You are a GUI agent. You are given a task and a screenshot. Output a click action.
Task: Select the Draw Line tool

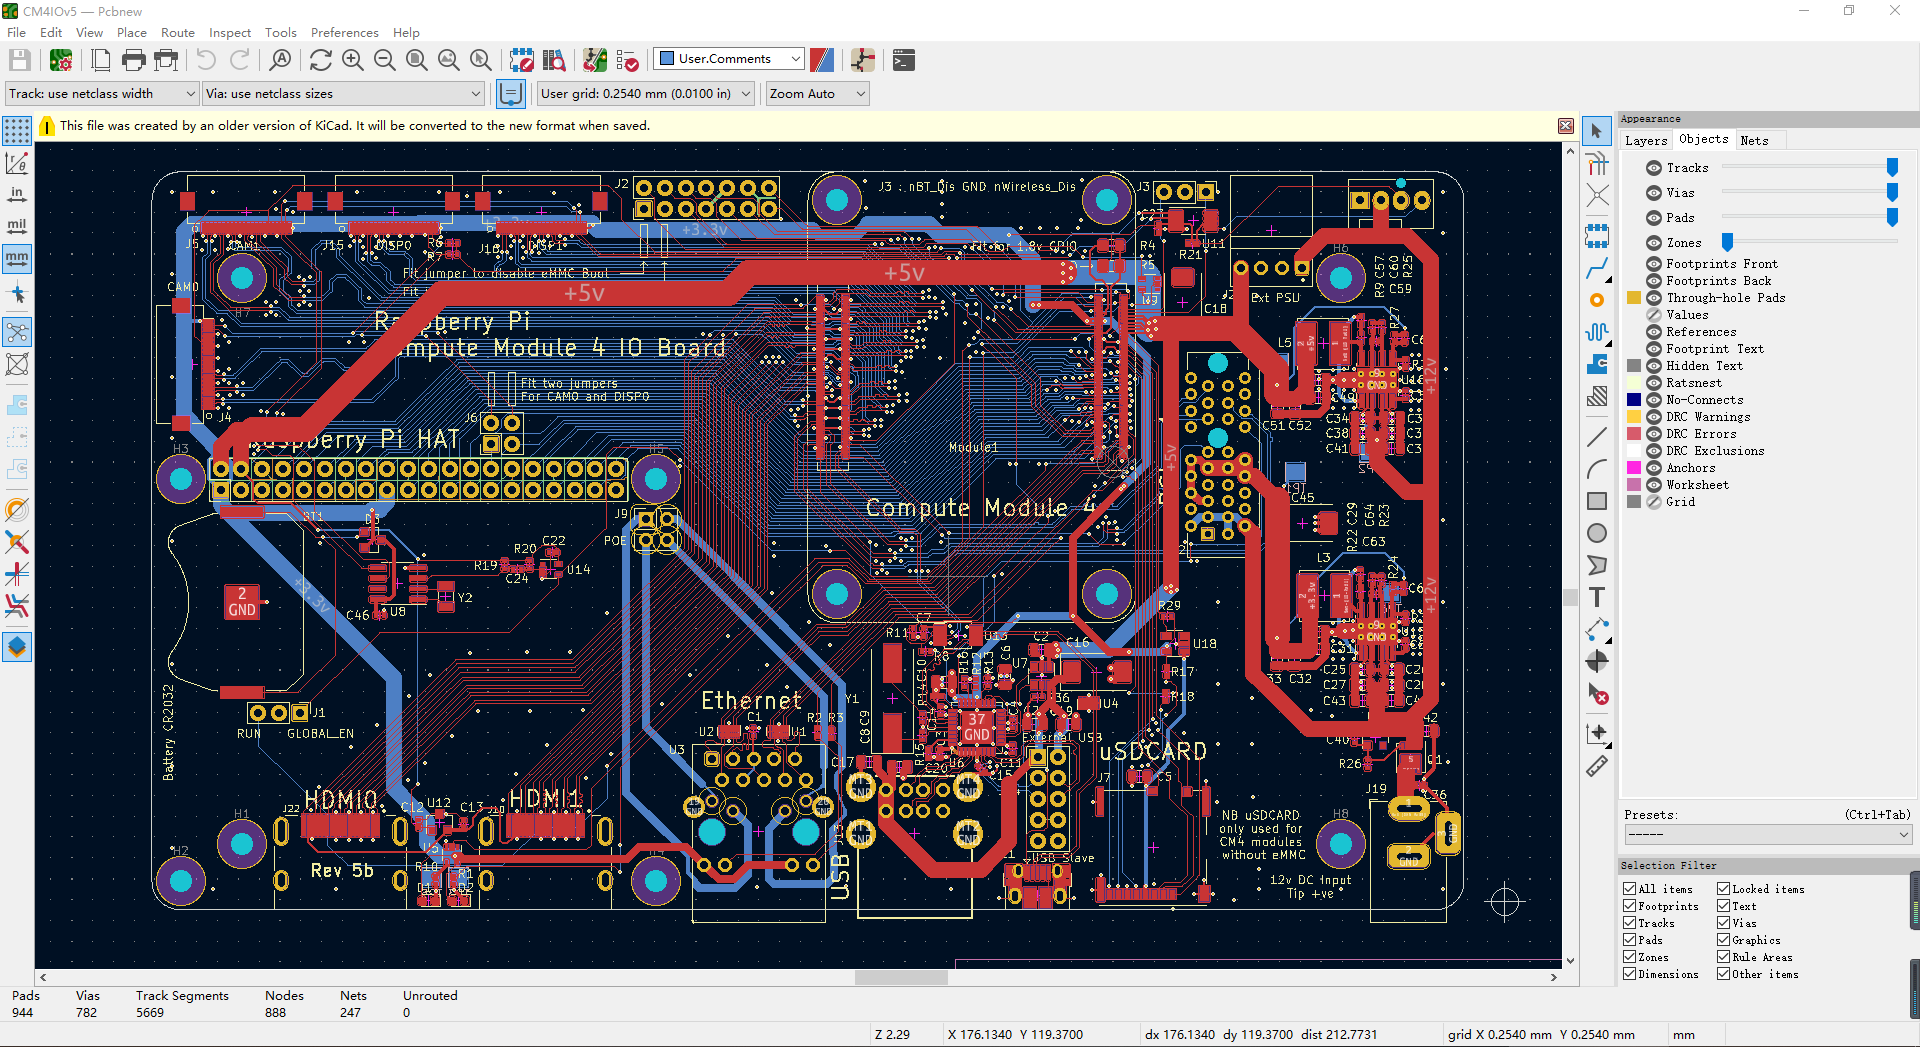(x=1597, y=437)
